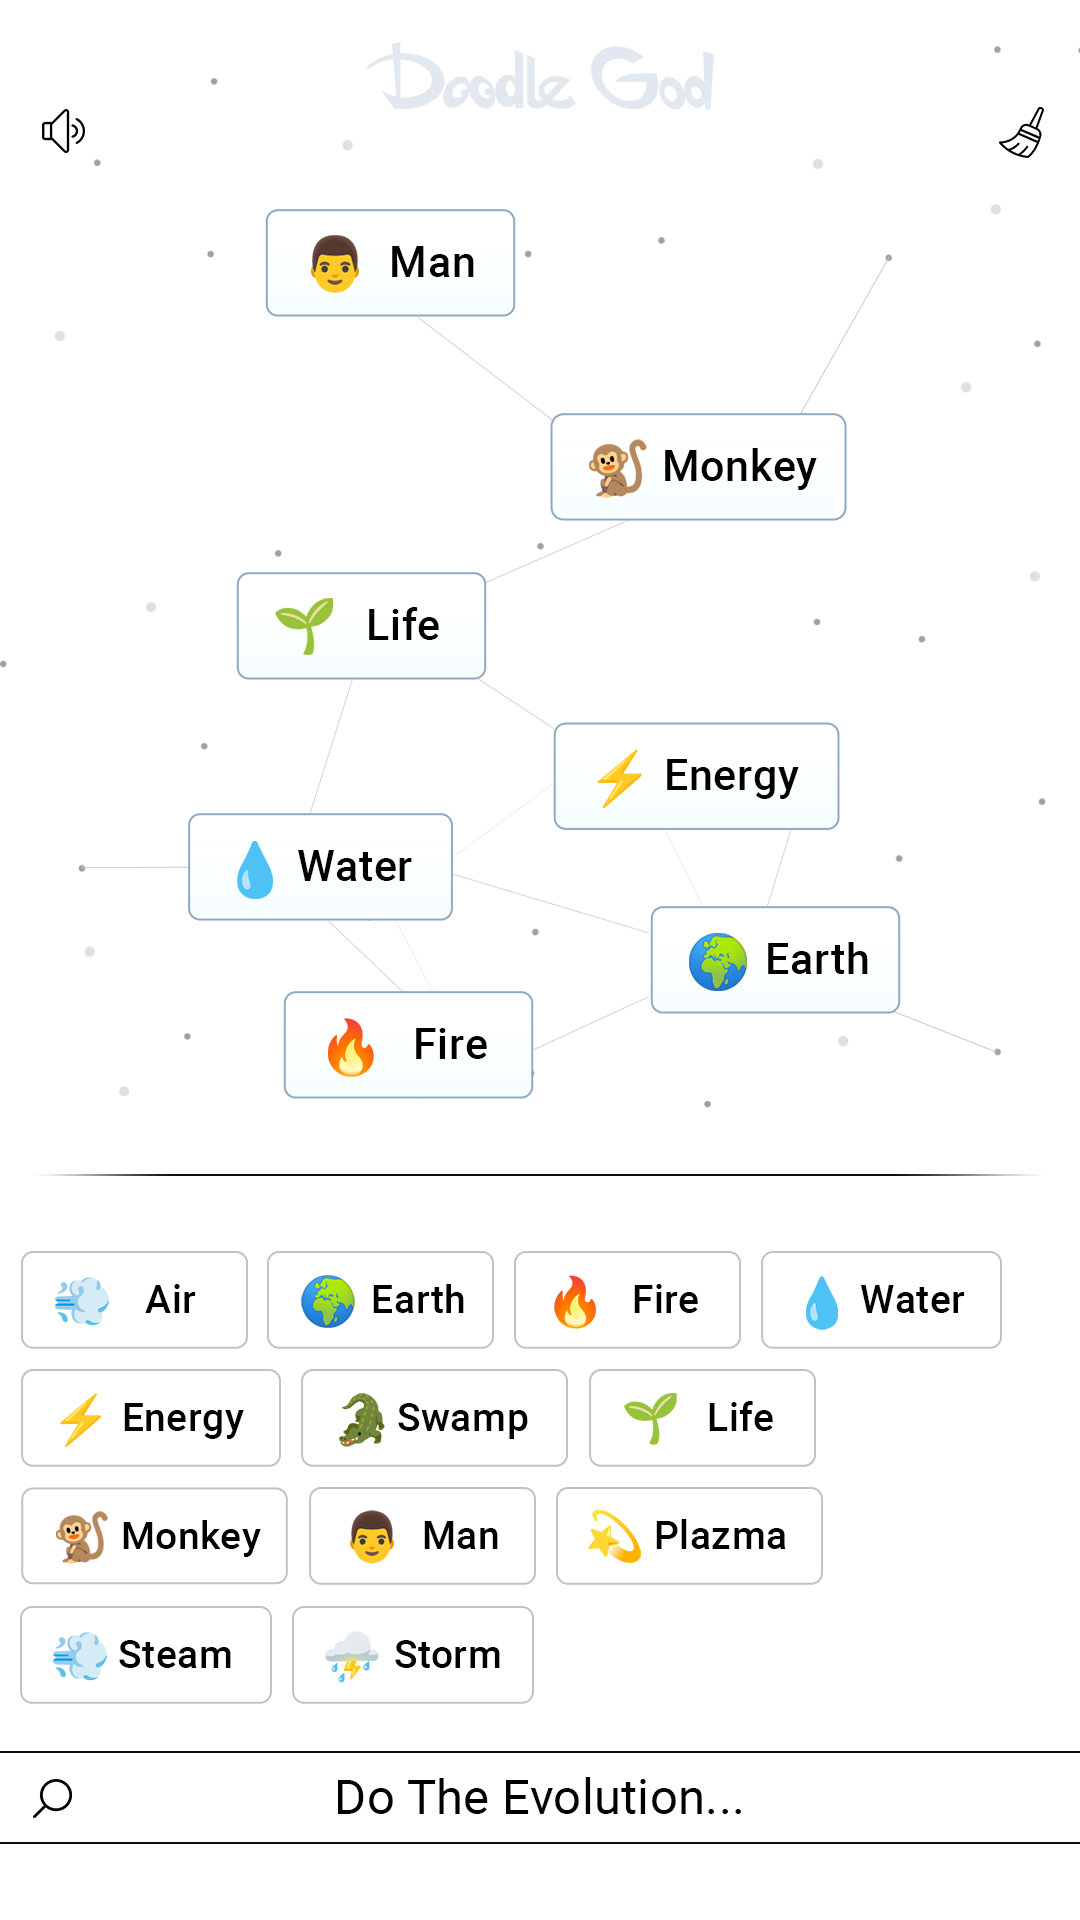Screen dimensions: 1080x1920
Task: Choose Plazma from the element list
Action: point(689,1536)
